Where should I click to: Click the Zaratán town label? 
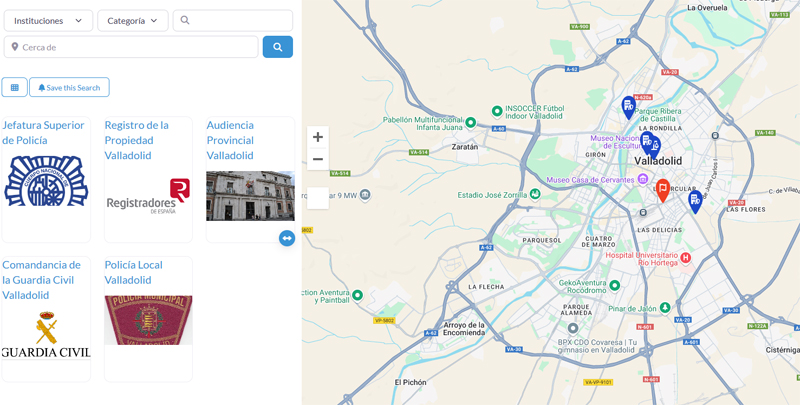pos(465,147)
